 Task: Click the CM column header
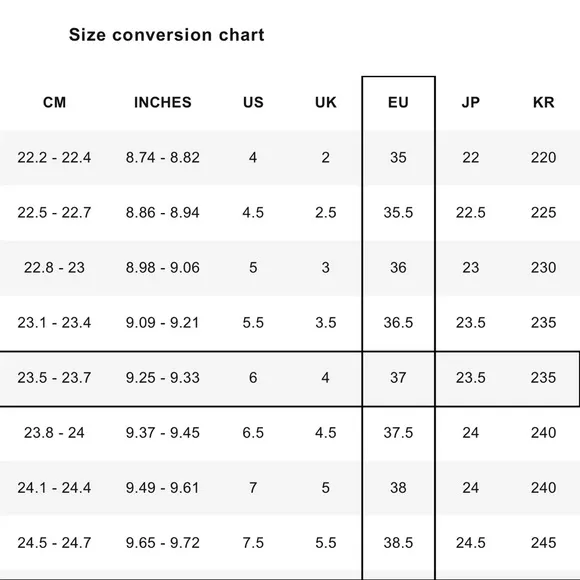tap(54, 102)
